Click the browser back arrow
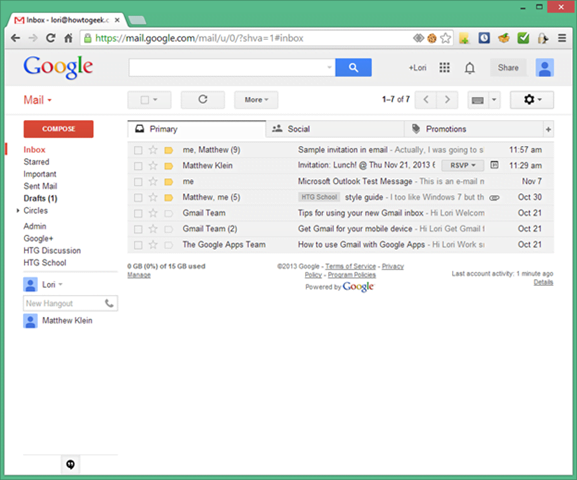The image size is (577, 480). [15, 38]
